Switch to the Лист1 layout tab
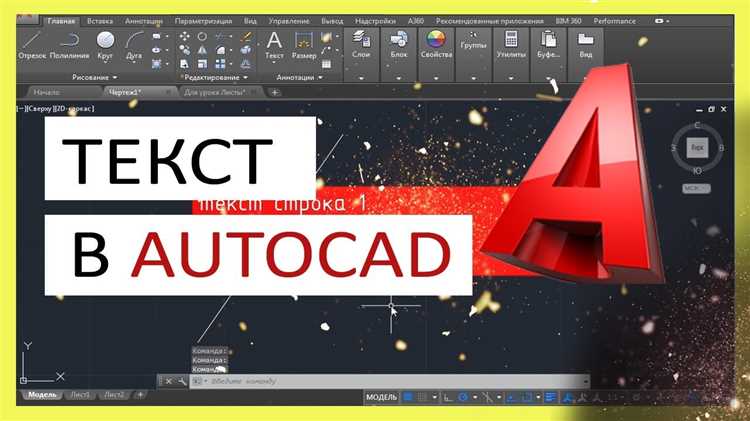 [x=80, y=395]
